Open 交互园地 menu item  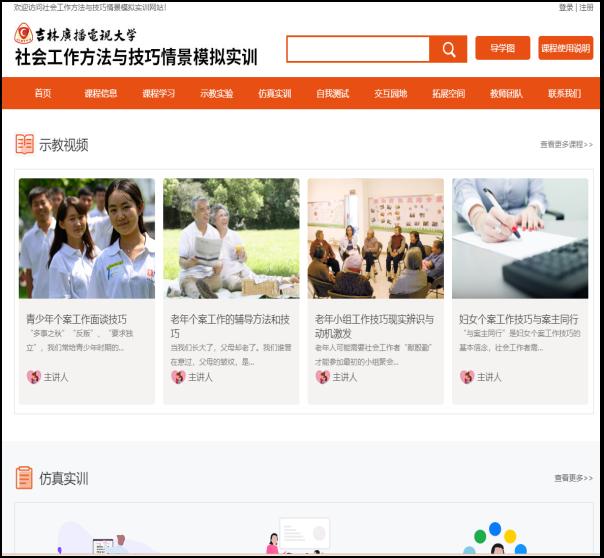(x=391, y=93)
